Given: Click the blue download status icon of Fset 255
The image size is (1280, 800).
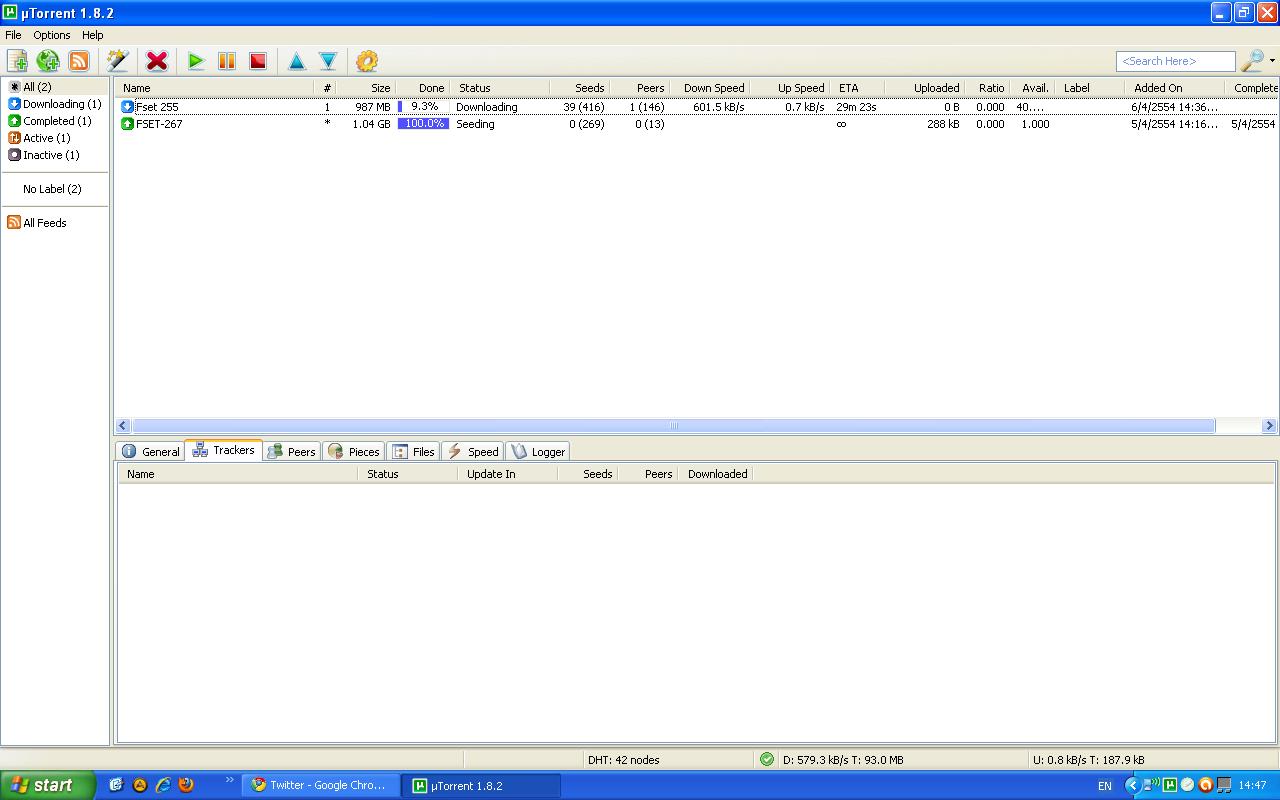Looking at the screenshot, I should (127, 107).
